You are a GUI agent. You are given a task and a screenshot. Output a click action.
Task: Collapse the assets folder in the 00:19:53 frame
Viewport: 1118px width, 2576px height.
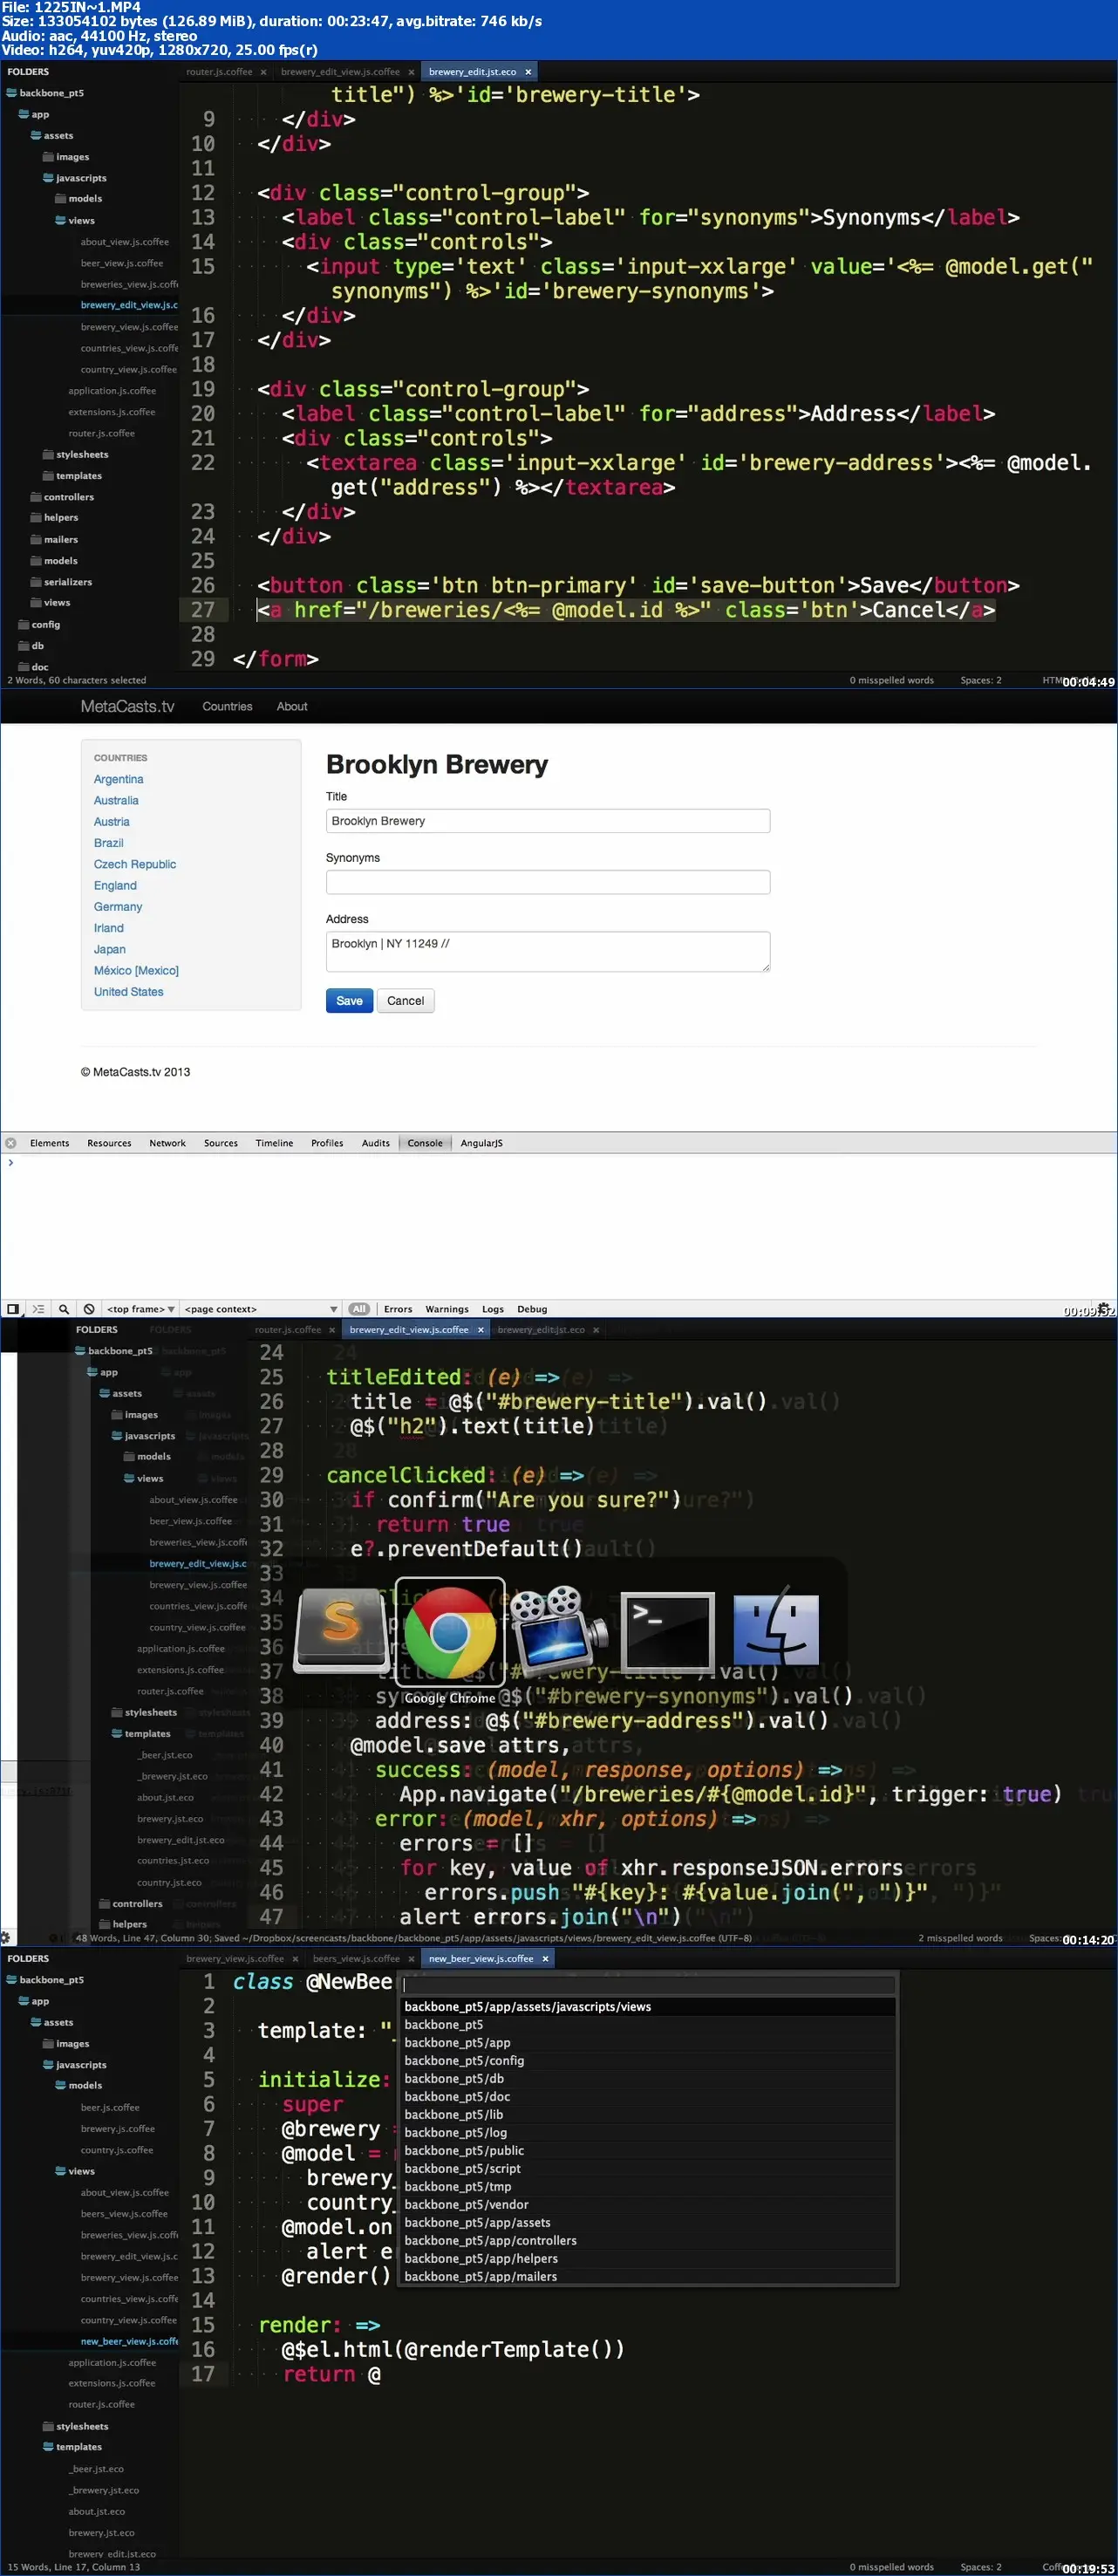tap(36, 2023)
